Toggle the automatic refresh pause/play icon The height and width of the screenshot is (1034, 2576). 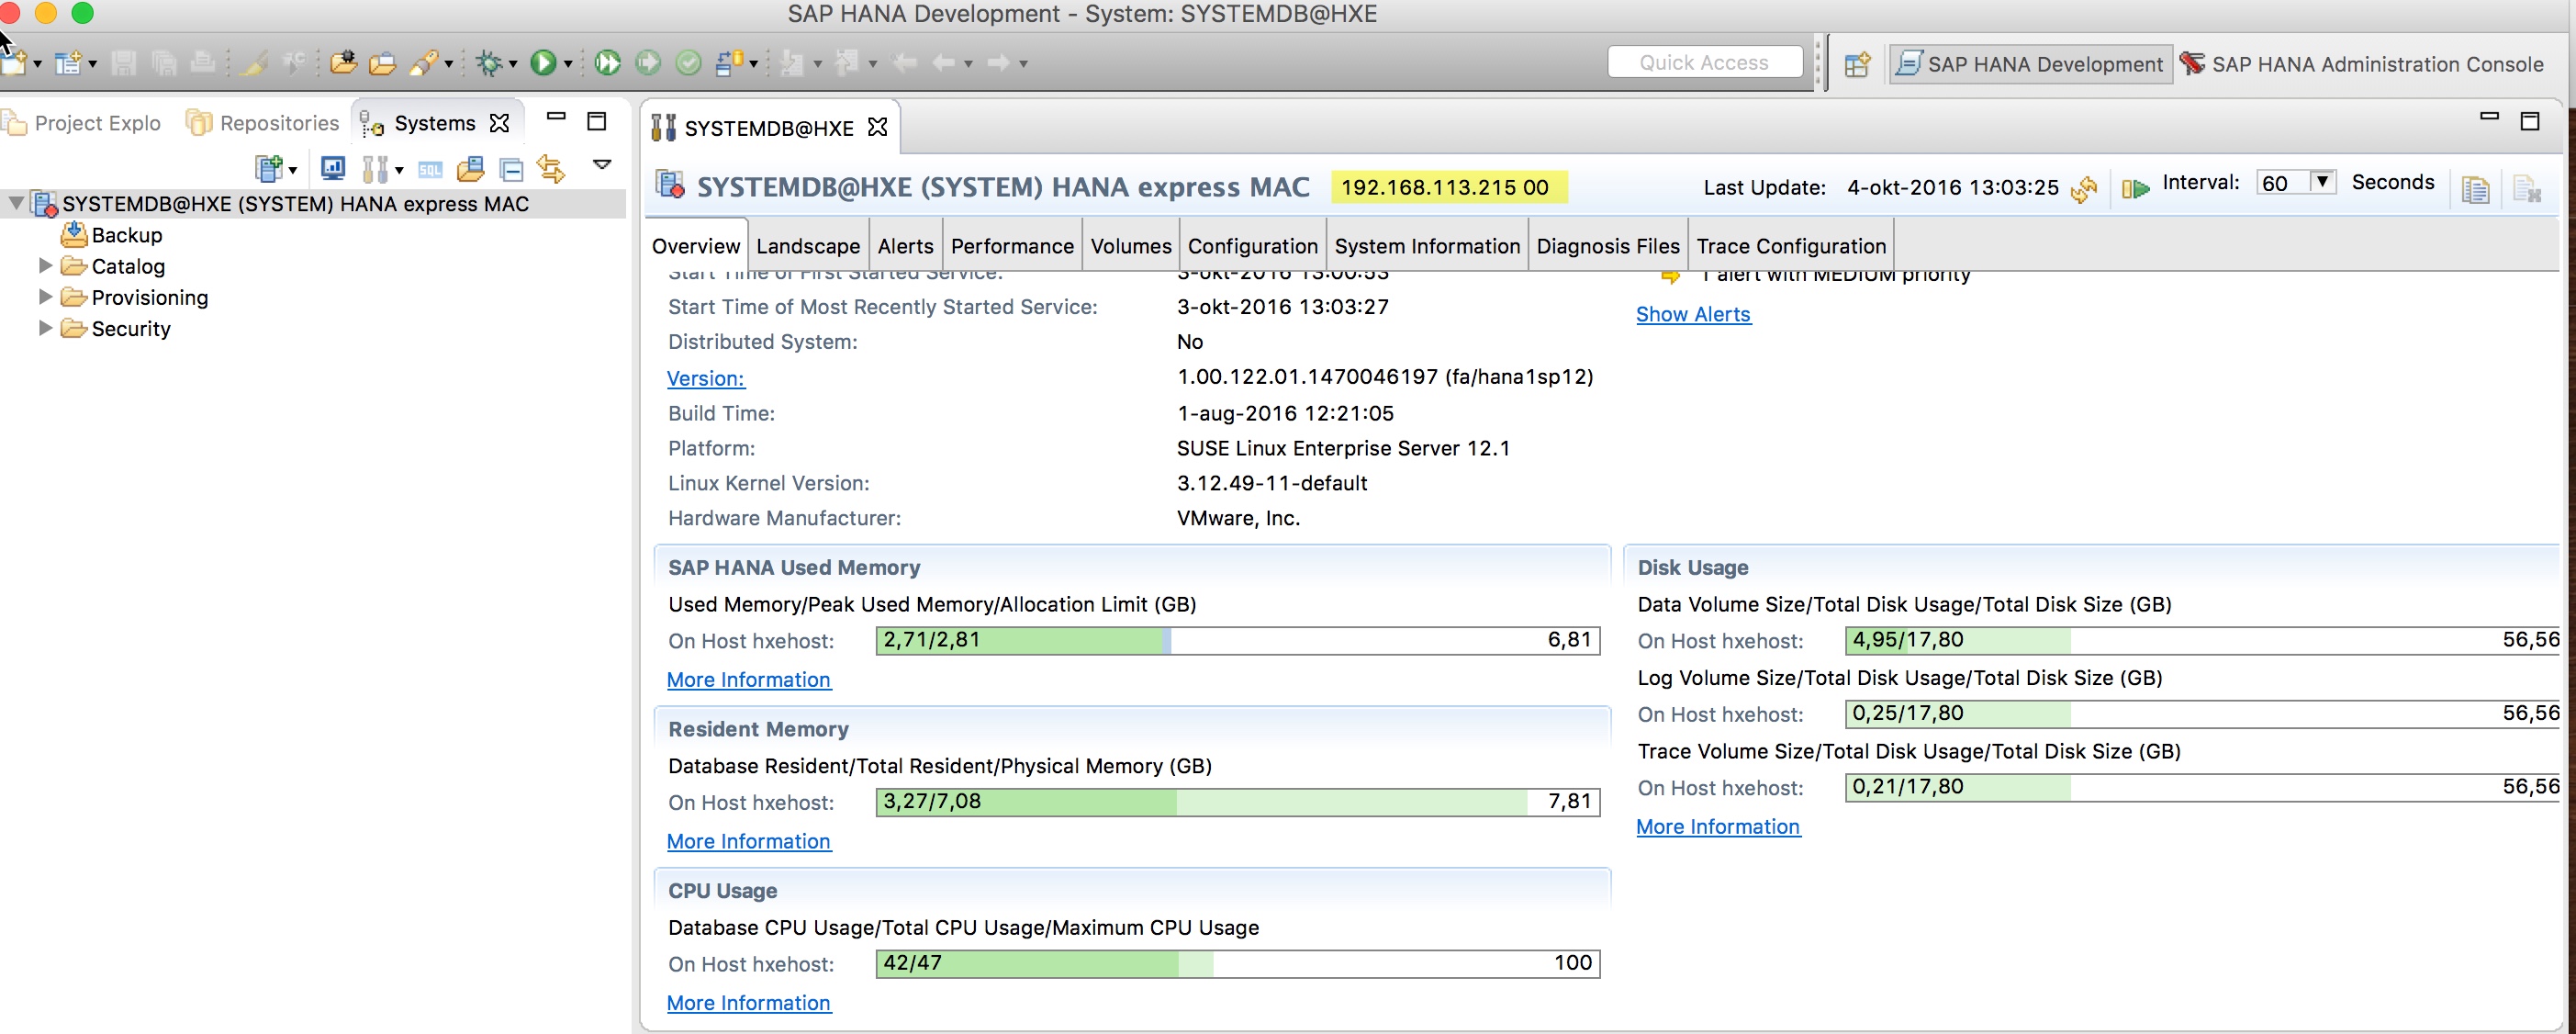[x=2136, y=188]
